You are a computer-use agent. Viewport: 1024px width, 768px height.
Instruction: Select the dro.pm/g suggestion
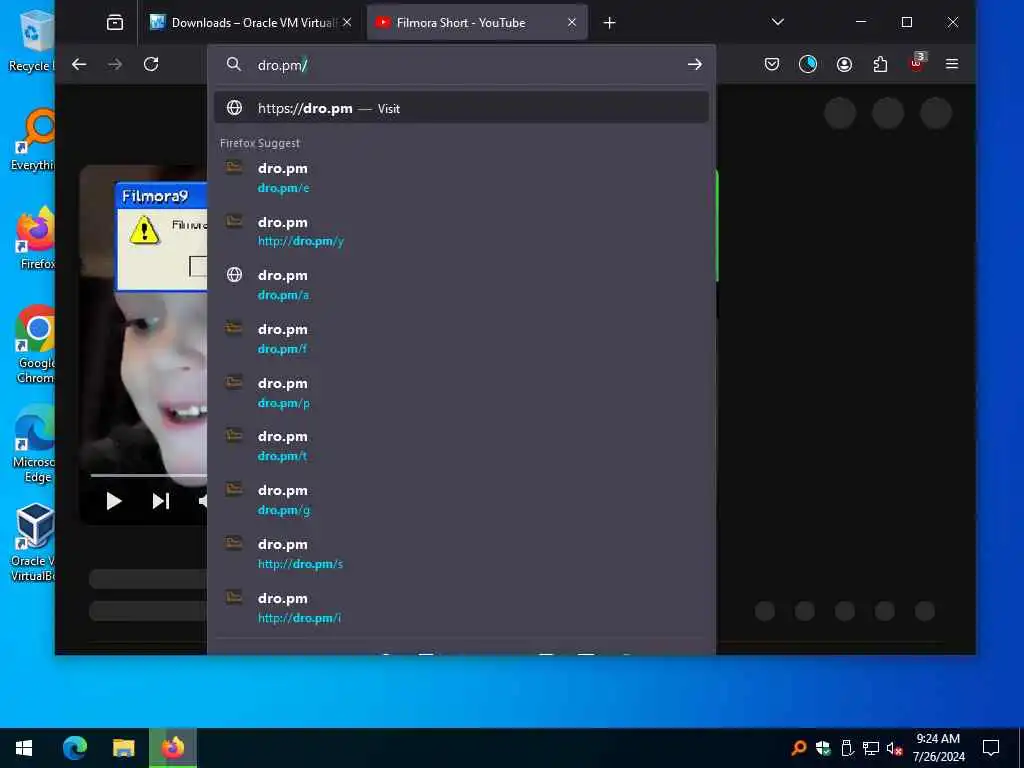click(x=462, y=500)
